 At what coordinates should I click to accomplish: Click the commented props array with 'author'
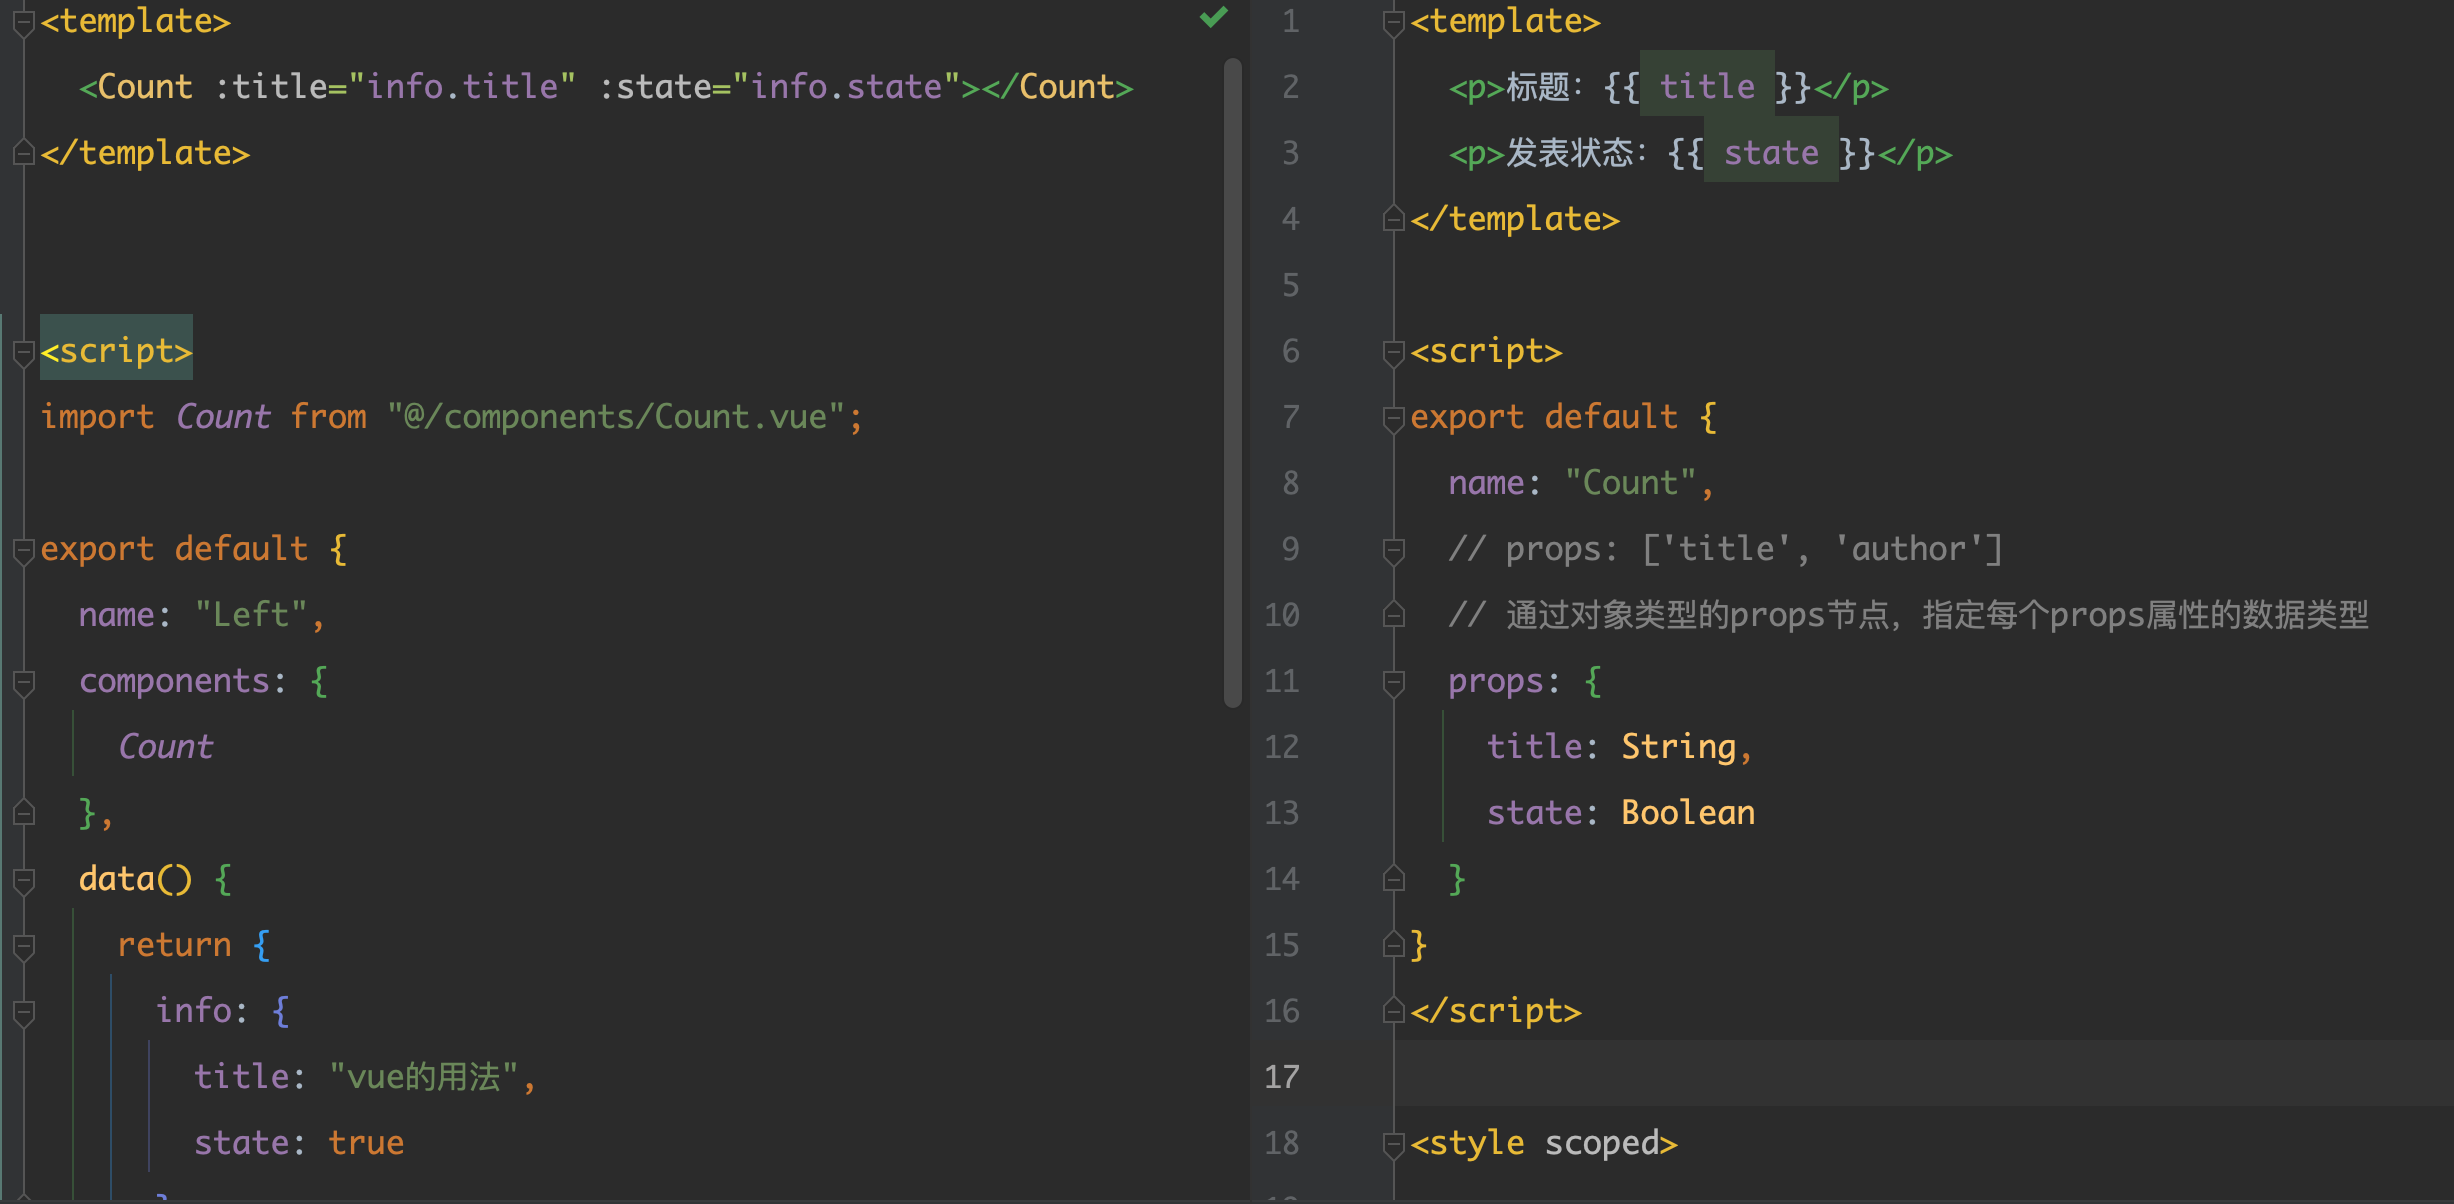coord(1725,548)
